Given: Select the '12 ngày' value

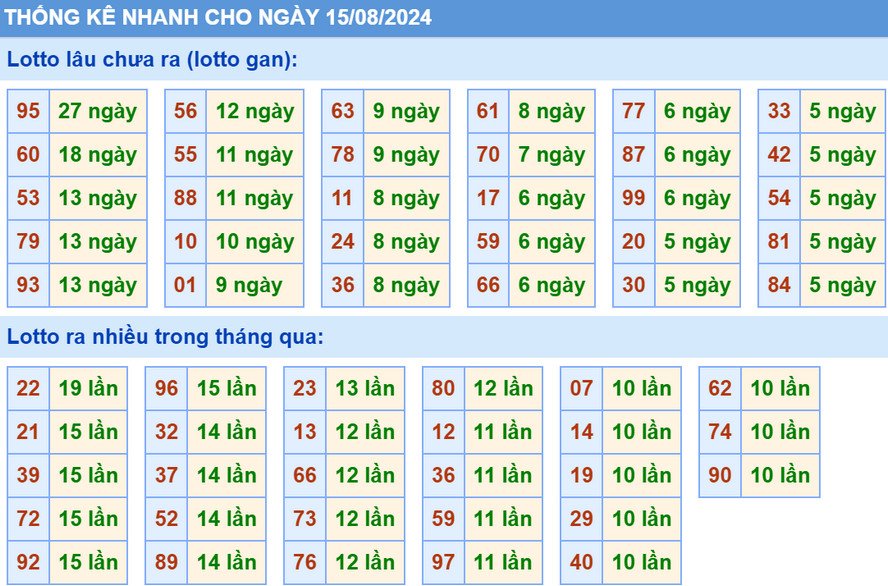Looking at the screenshot, I should 255,111.
